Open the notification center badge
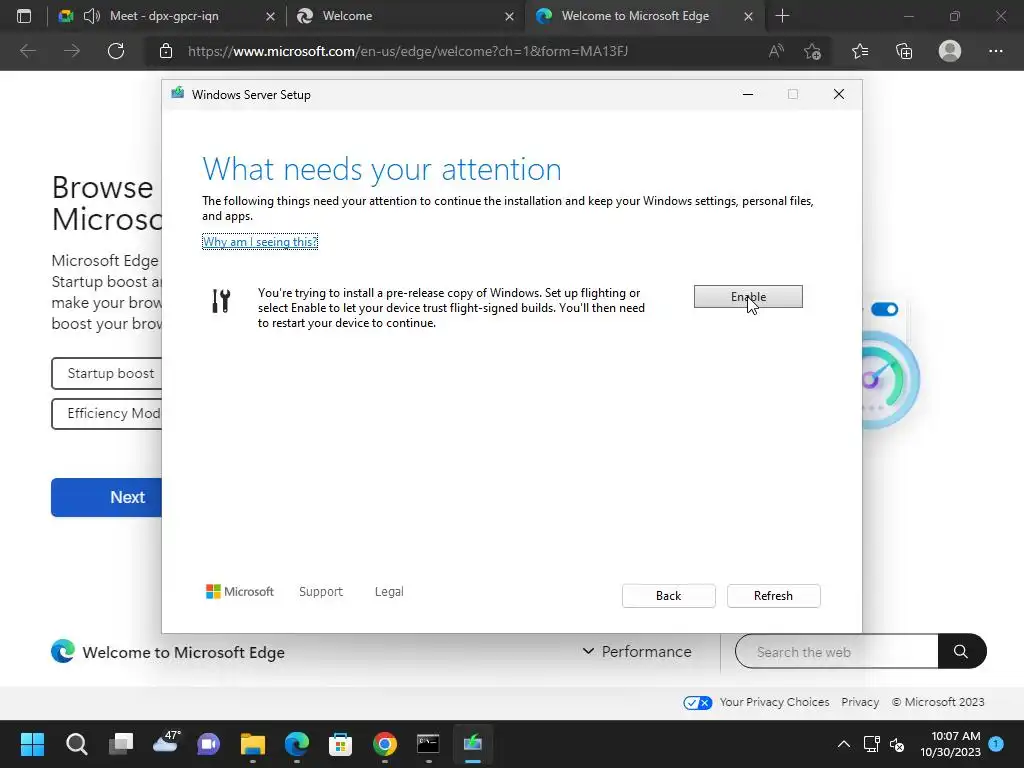 point(996,743)
